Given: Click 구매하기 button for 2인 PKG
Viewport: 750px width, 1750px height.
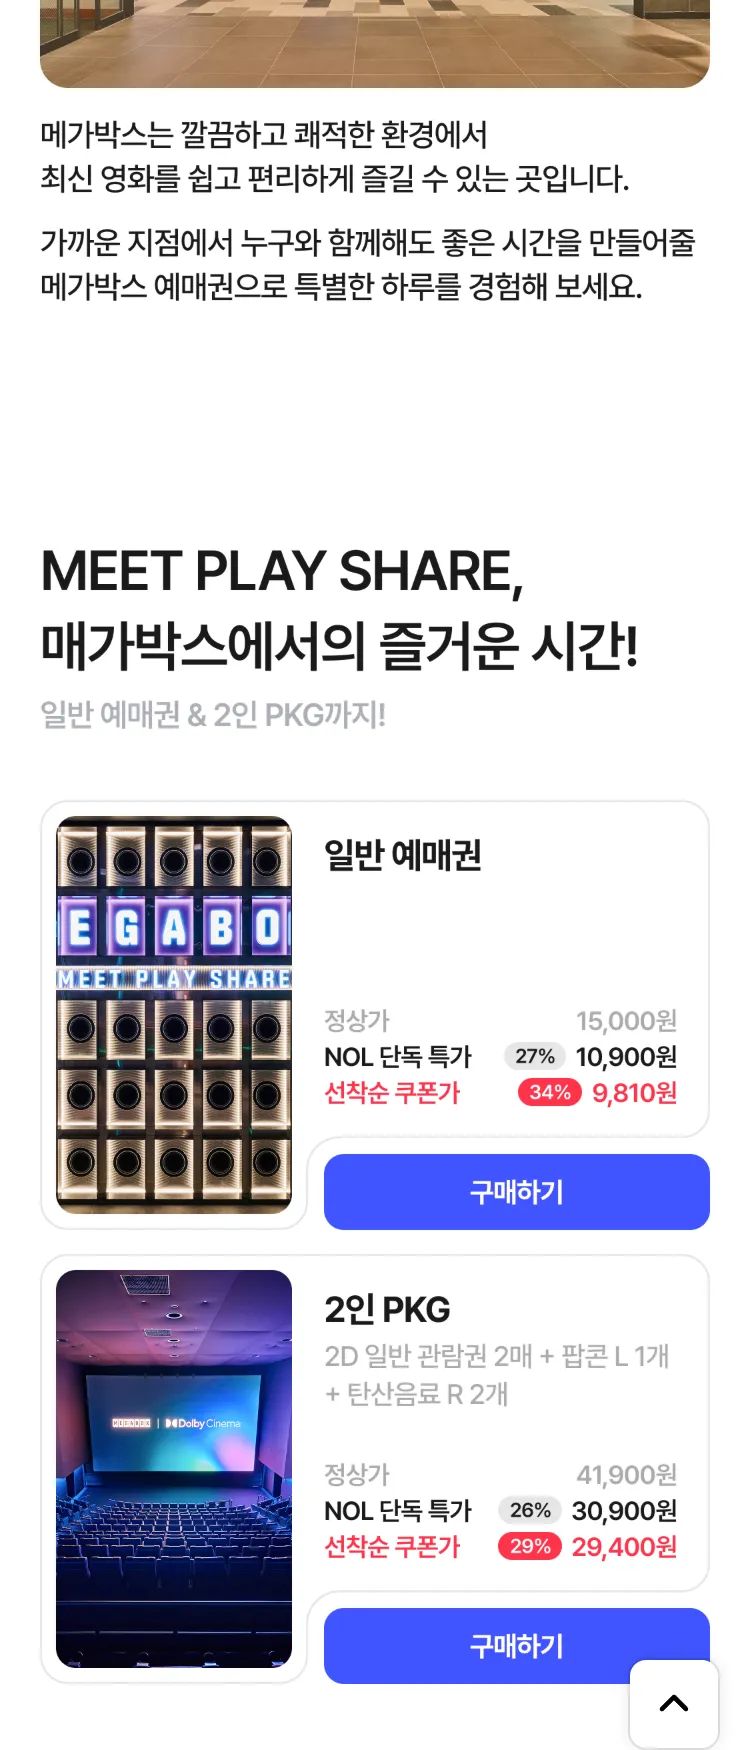Looking at the screenshot, I should coord(517,1646).
